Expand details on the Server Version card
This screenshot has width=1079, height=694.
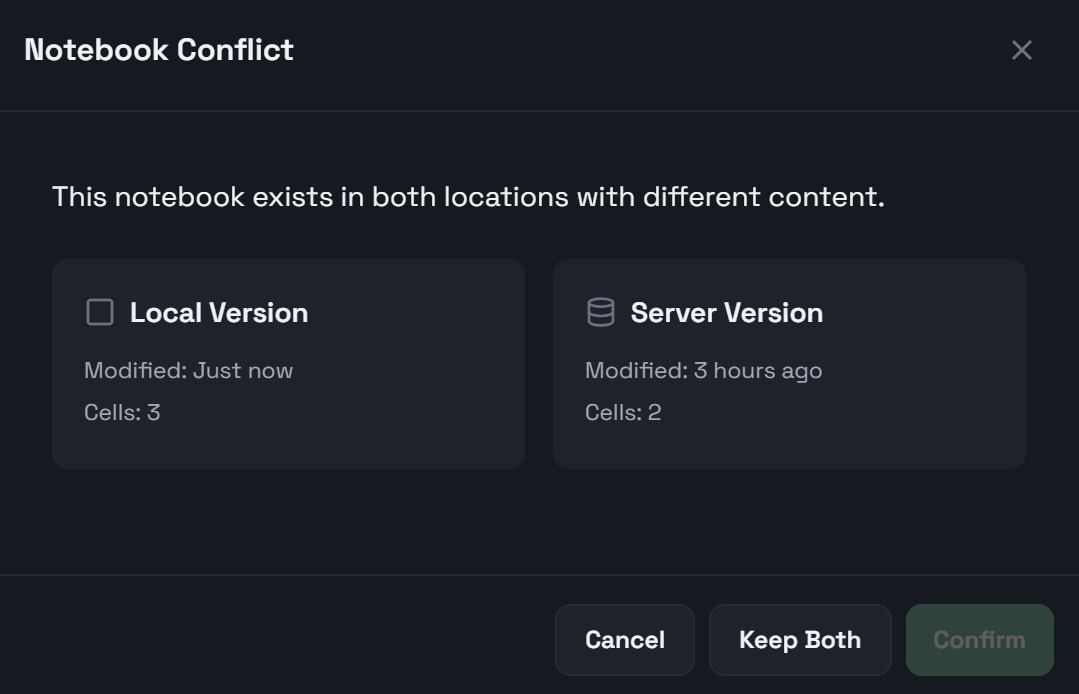[789, 363]
